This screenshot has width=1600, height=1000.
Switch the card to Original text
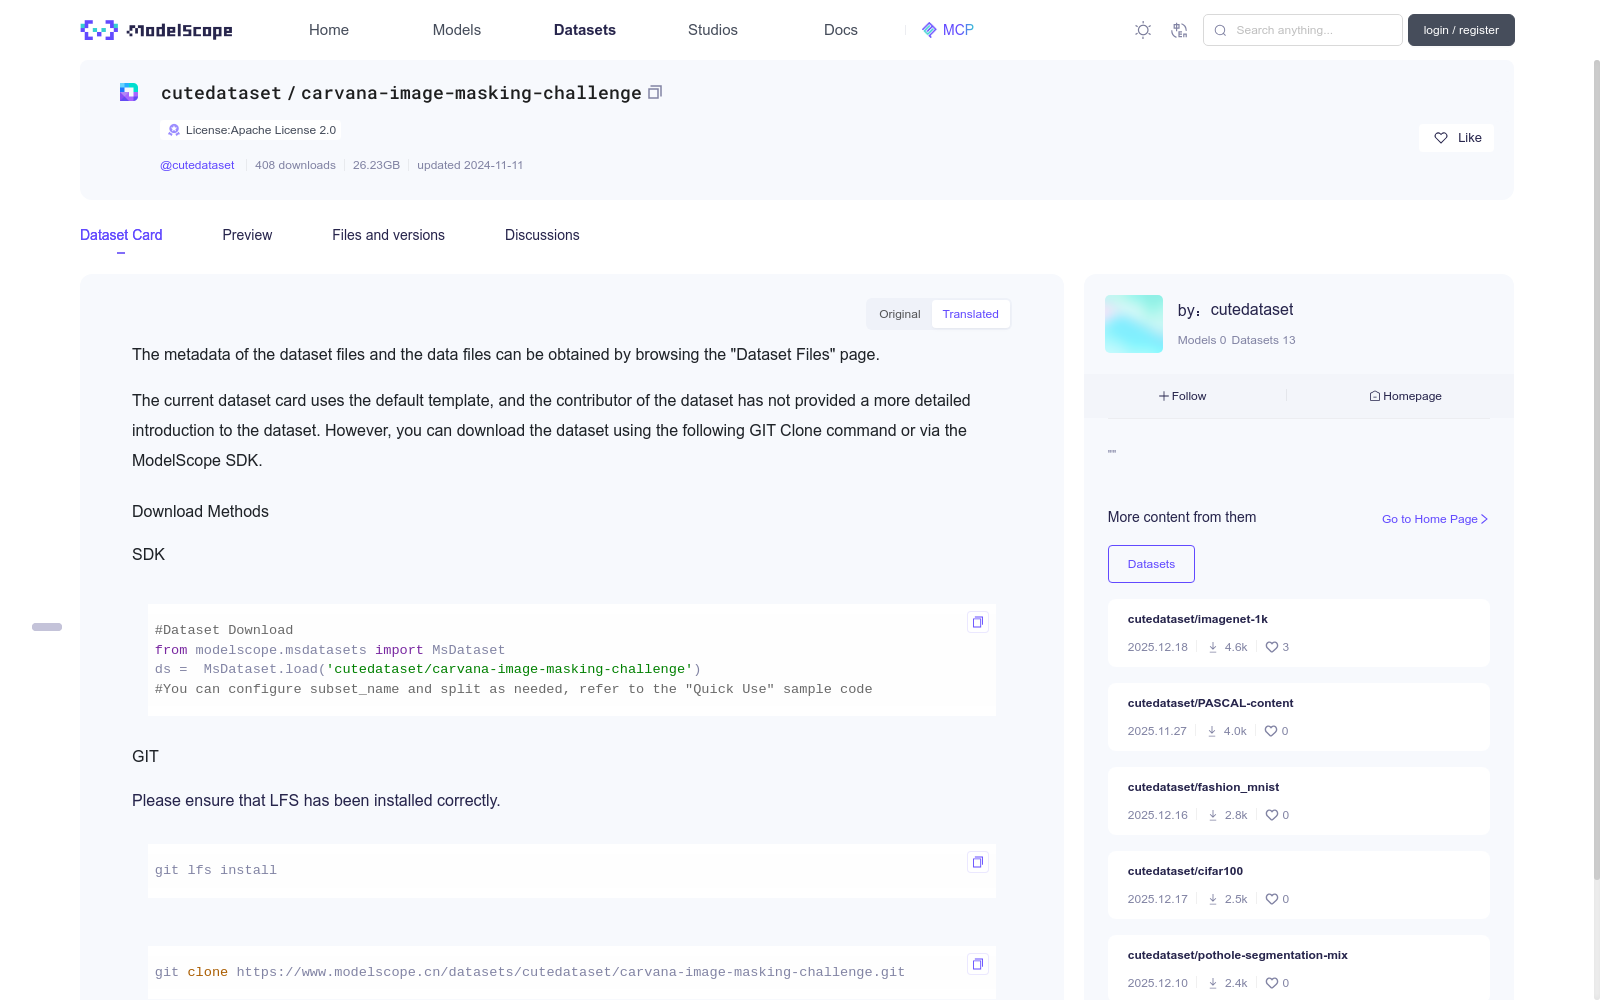[899, 314]
